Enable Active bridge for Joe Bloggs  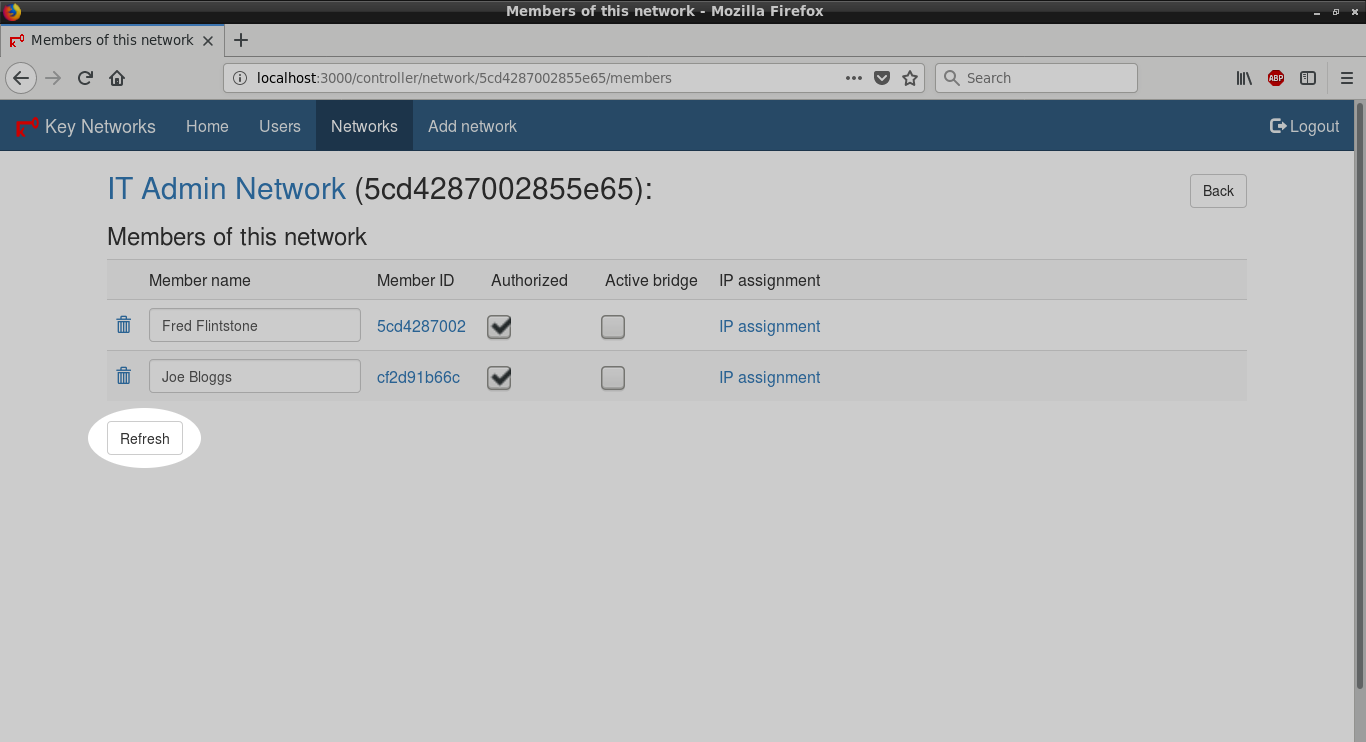[x=613, y=377]
